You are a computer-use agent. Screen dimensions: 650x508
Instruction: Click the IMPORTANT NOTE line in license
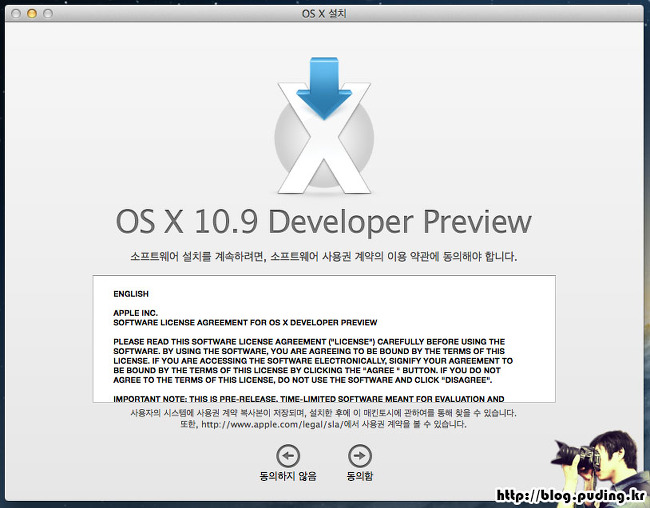point(308,399)
